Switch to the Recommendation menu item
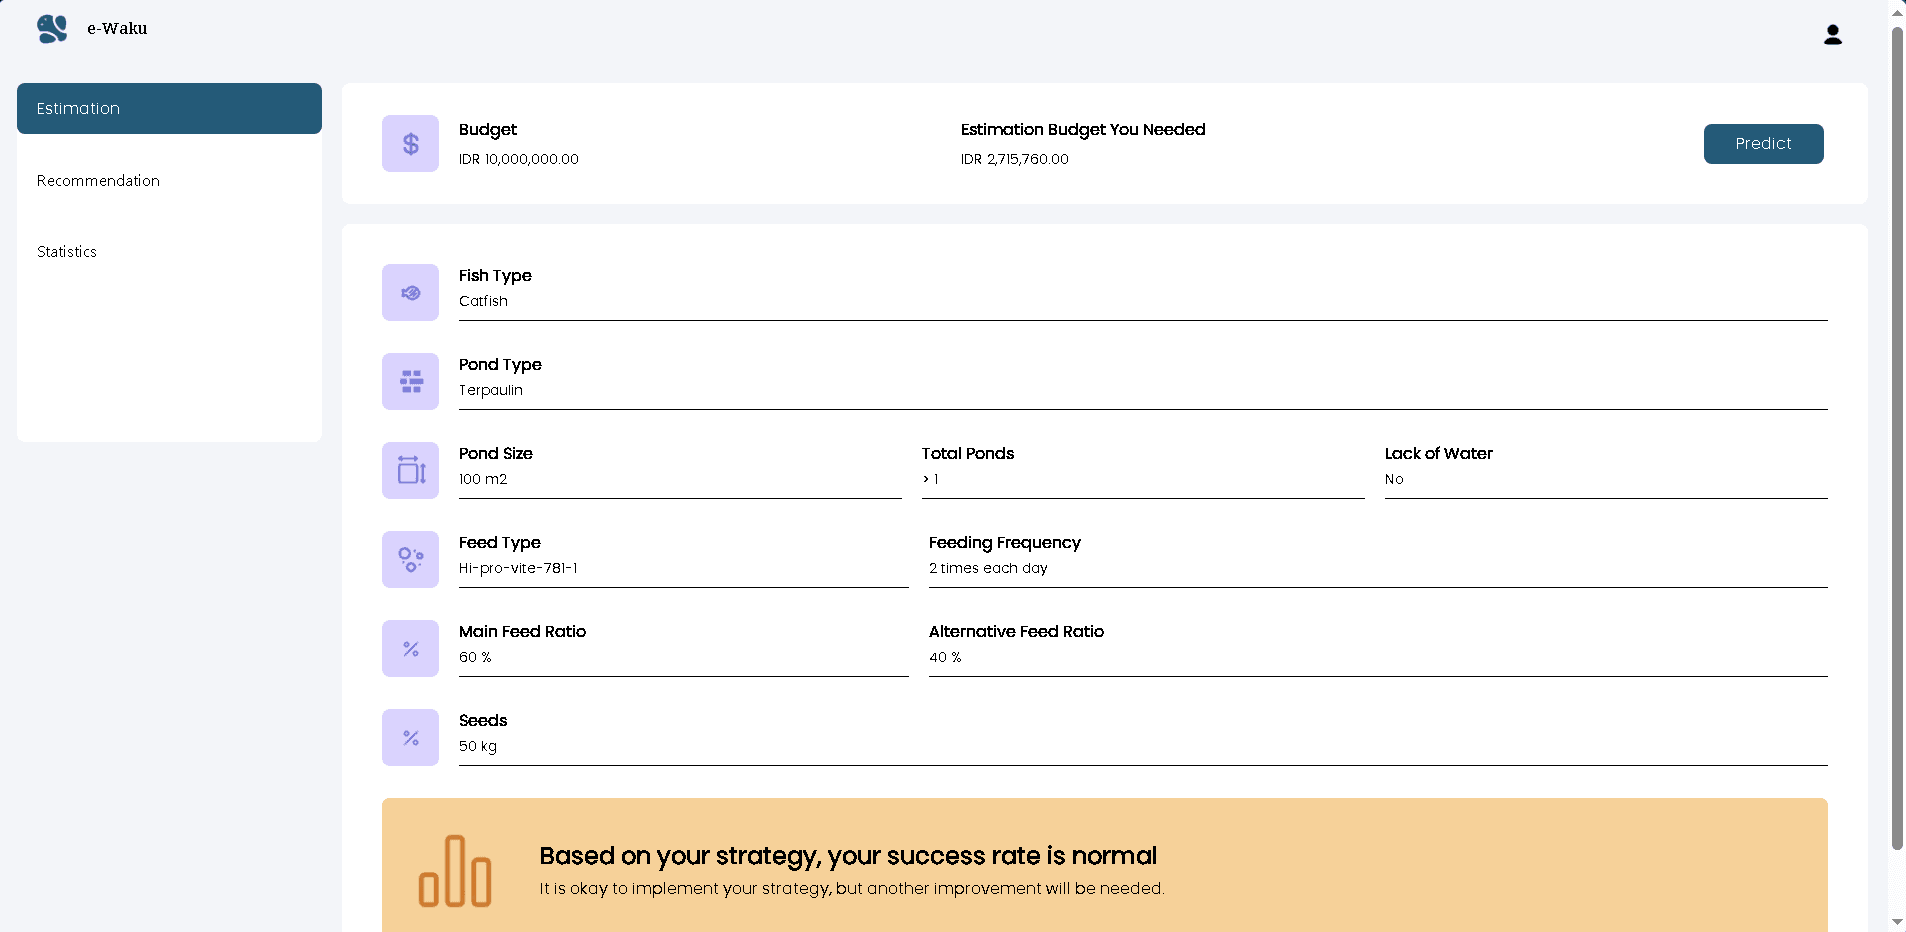Viewport: 1906px width, 932px height. click(x=98, y=181)
